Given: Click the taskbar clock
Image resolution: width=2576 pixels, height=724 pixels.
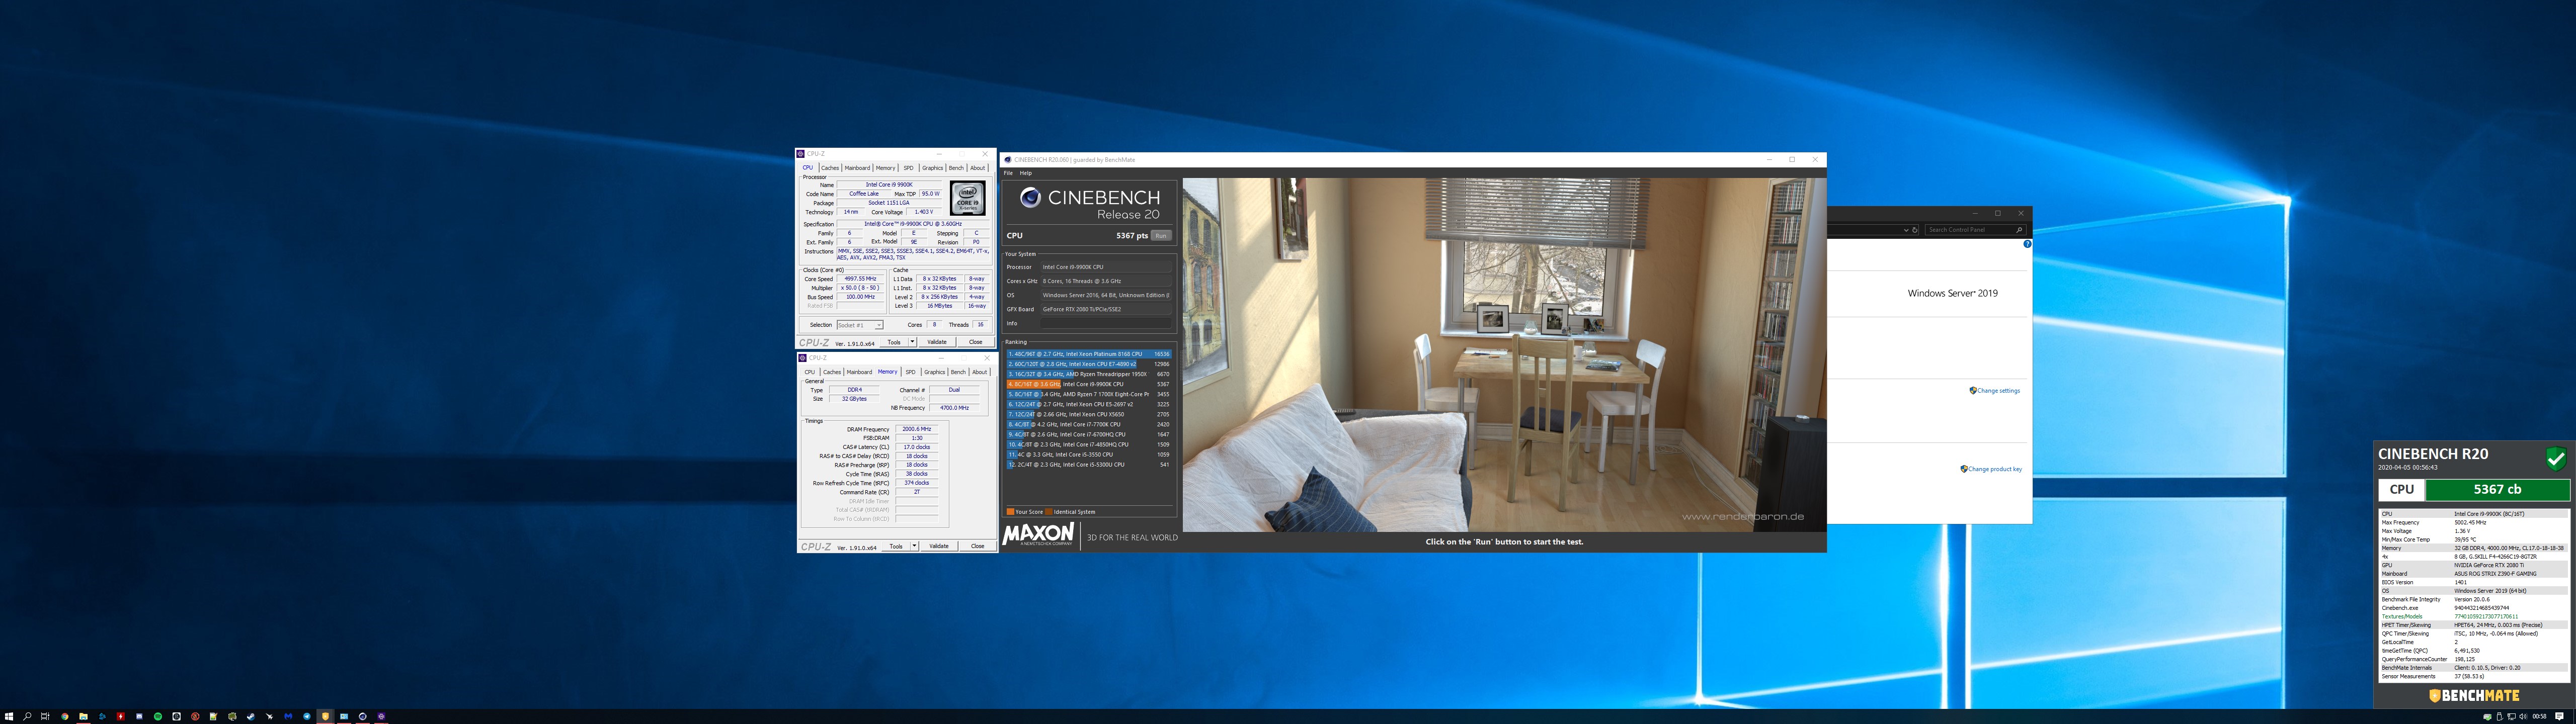Looking at the screenshot, I should point(2539,716).
